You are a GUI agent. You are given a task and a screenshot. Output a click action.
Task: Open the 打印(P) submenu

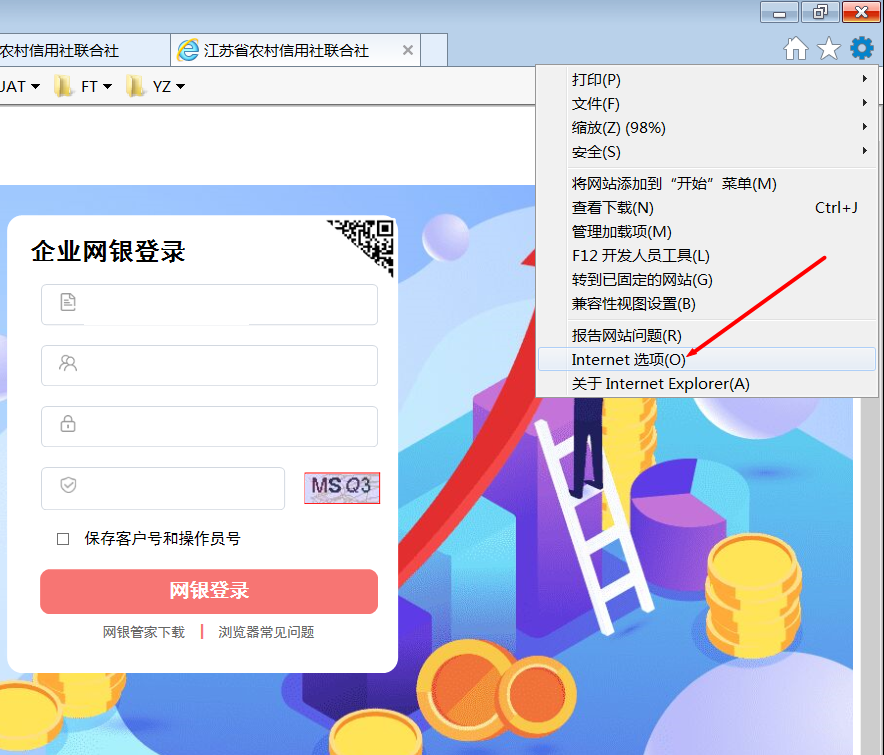pyautogui.click(x=708, y=80)
